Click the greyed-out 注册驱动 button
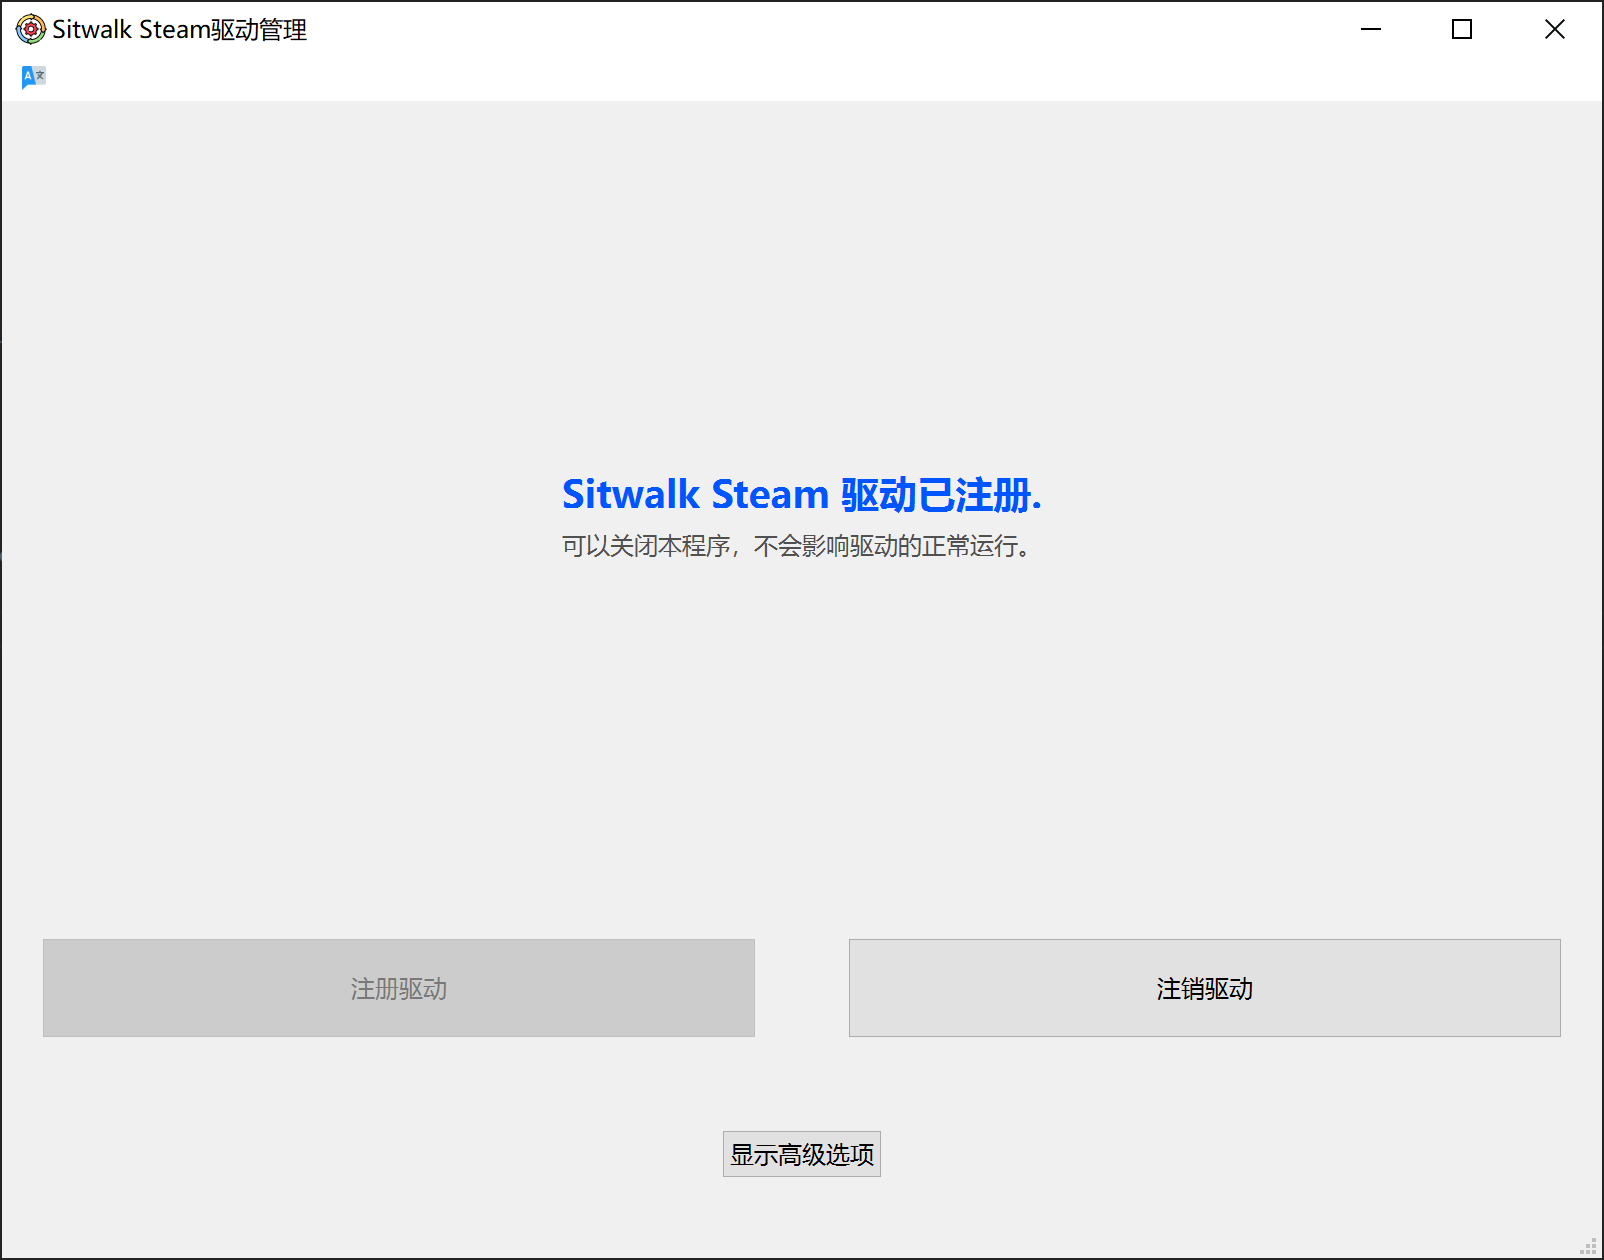The image size is (1604, 1260). 398,988
